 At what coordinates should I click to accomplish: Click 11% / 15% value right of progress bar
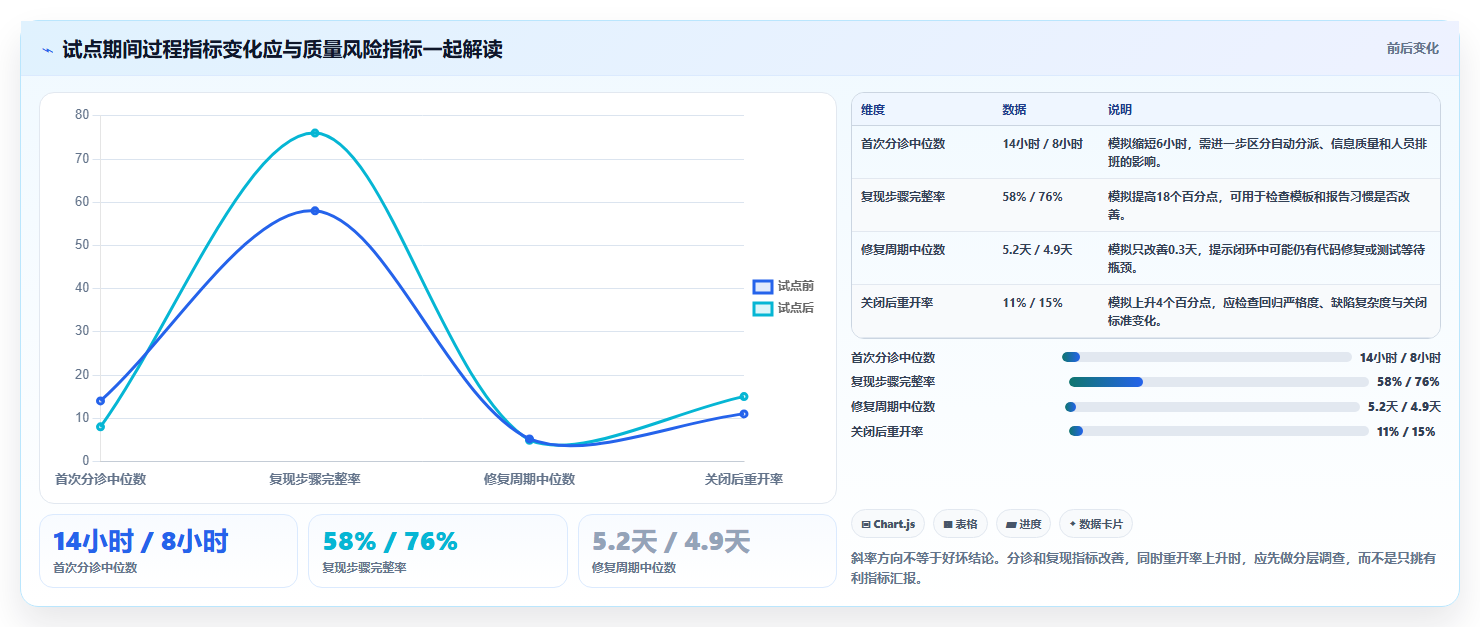click(x=1406, y=431)
